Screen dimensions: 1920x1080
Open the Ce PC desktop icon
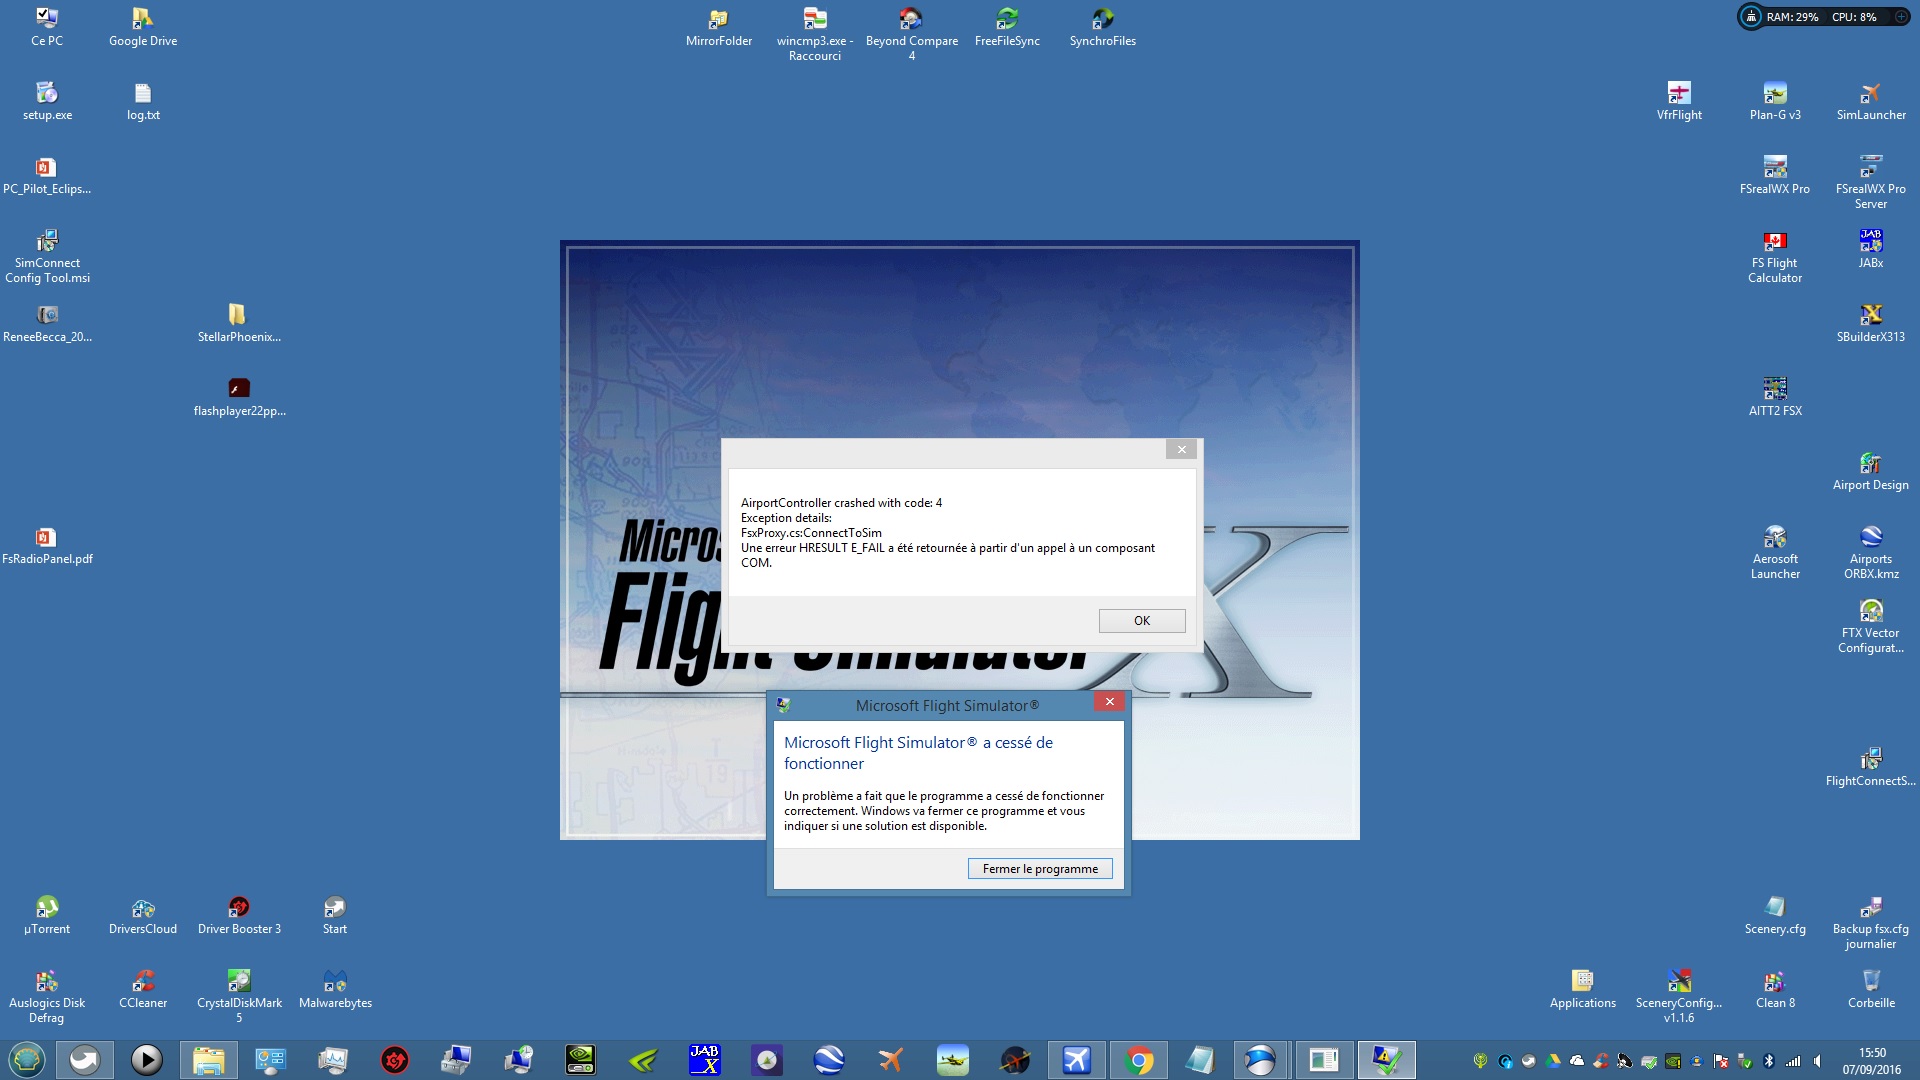[47, 27]
